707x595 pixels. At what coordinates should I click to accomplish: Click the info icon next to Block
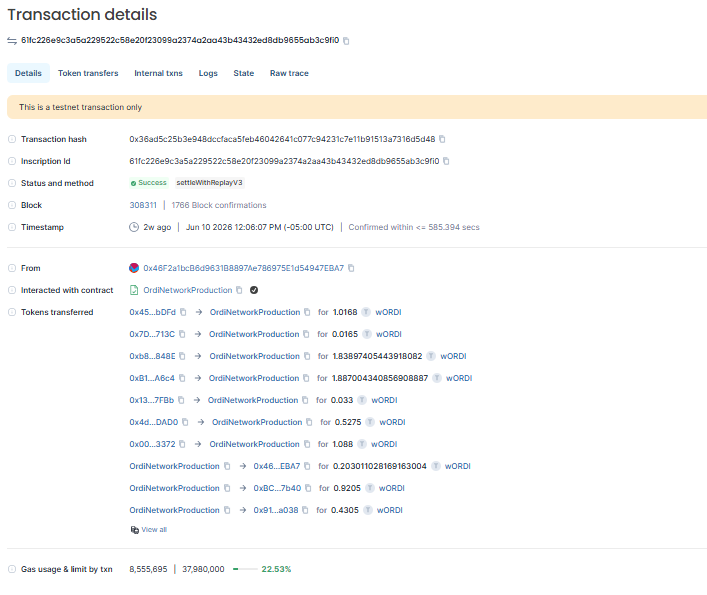point(12,205)
